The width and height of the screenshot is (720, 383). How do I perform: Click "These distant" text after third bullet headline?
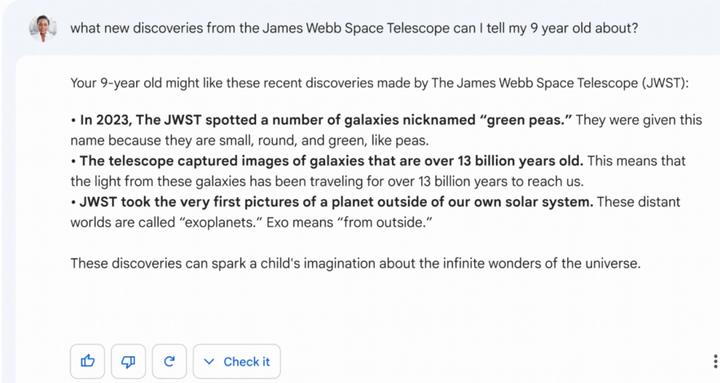click(638, 202)
